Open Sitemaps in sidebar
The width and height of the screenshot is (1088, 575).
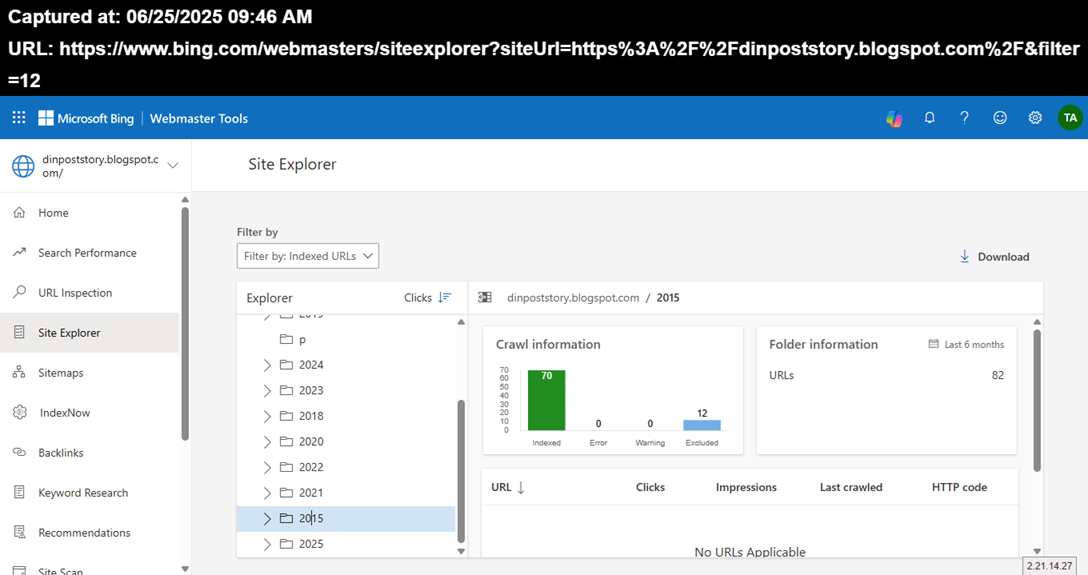pyautogui.click(x=90, y=372)
